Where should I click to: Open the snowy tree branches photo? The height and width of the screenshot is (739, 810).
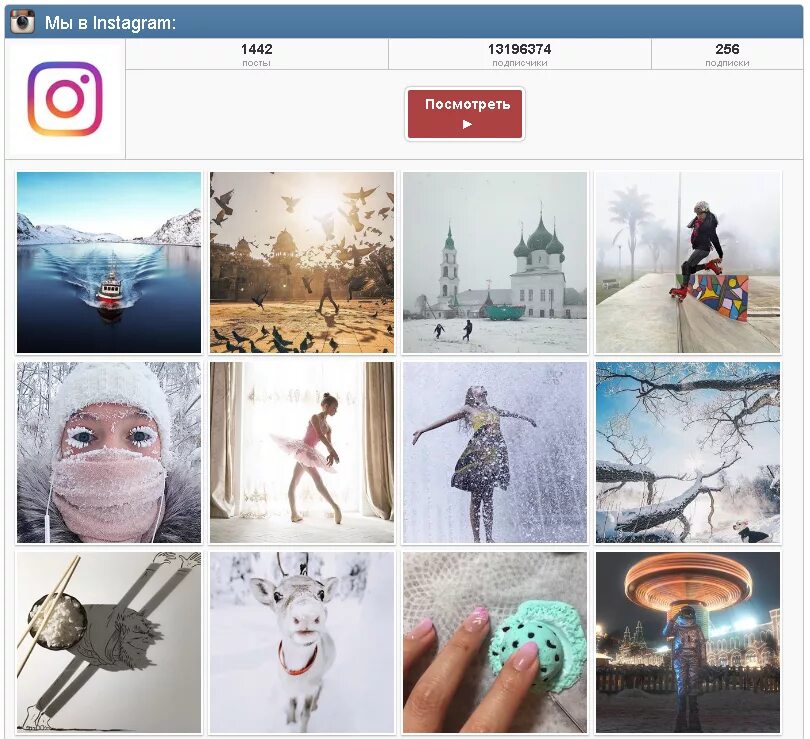coord(688,452)
